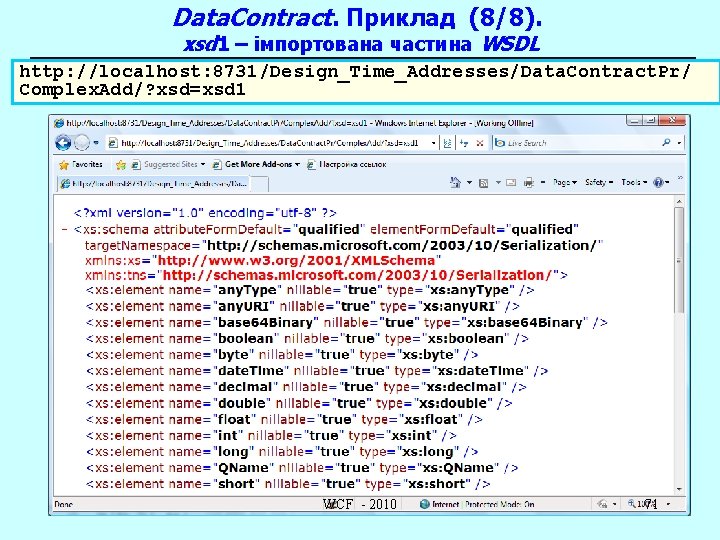Refresh the page with the Refresh icon
720x540 pixels.
(x=464, y=143)
